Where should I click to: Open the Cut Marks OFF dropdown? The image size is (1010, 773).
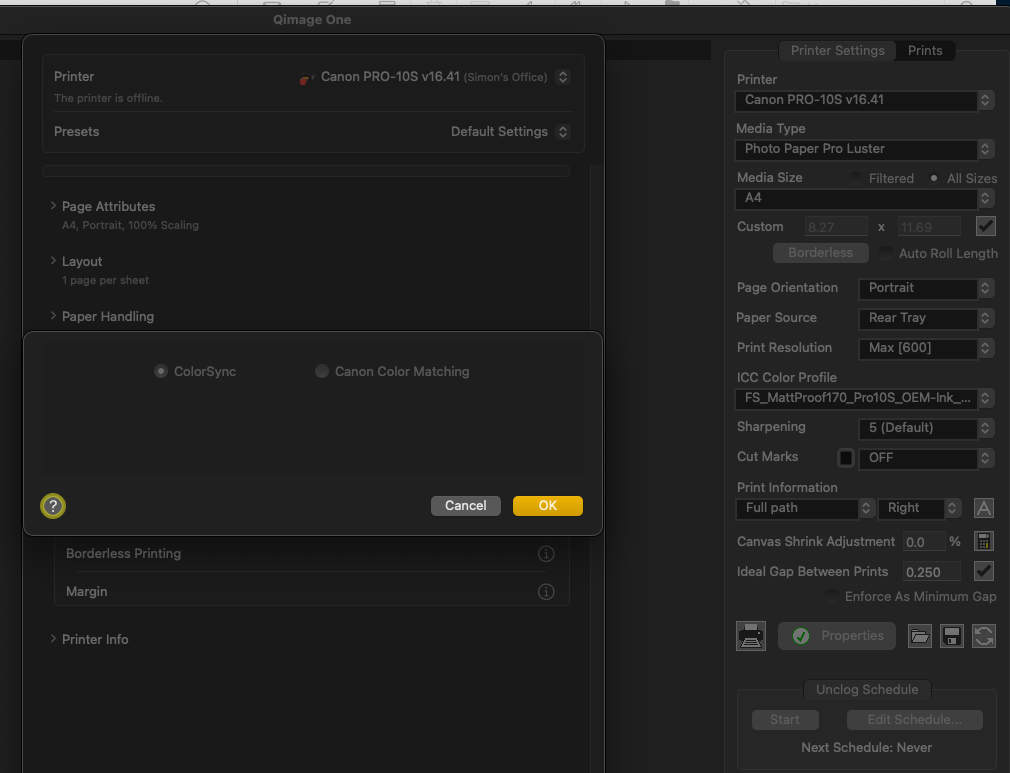click(x=926, y=458)
